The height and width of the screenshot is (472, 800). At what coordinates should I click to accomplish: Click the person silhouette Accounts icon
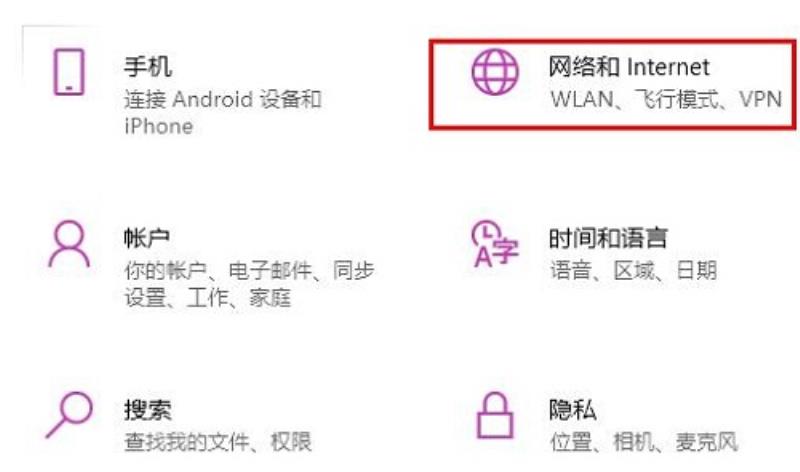coord(69,244)
